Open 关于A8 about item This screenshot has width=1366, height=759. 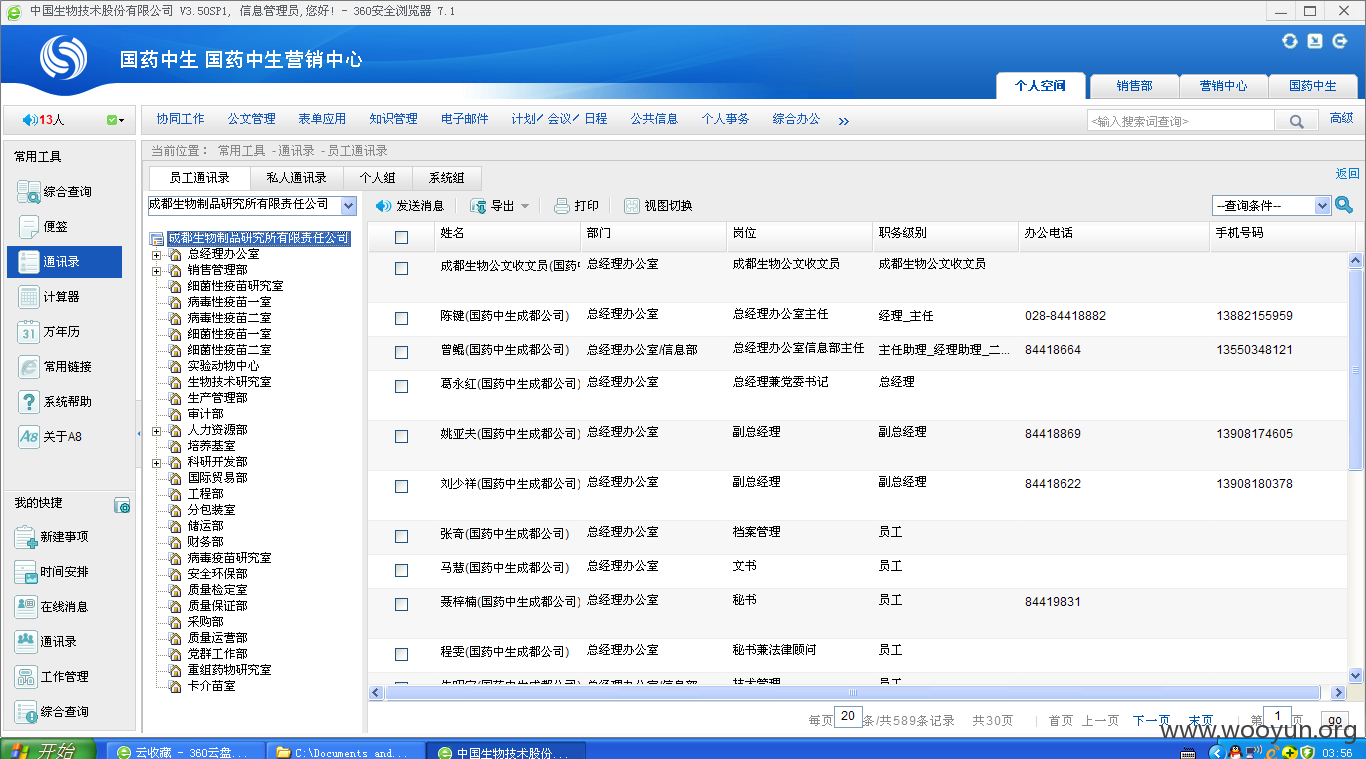(x=52, y=437)
